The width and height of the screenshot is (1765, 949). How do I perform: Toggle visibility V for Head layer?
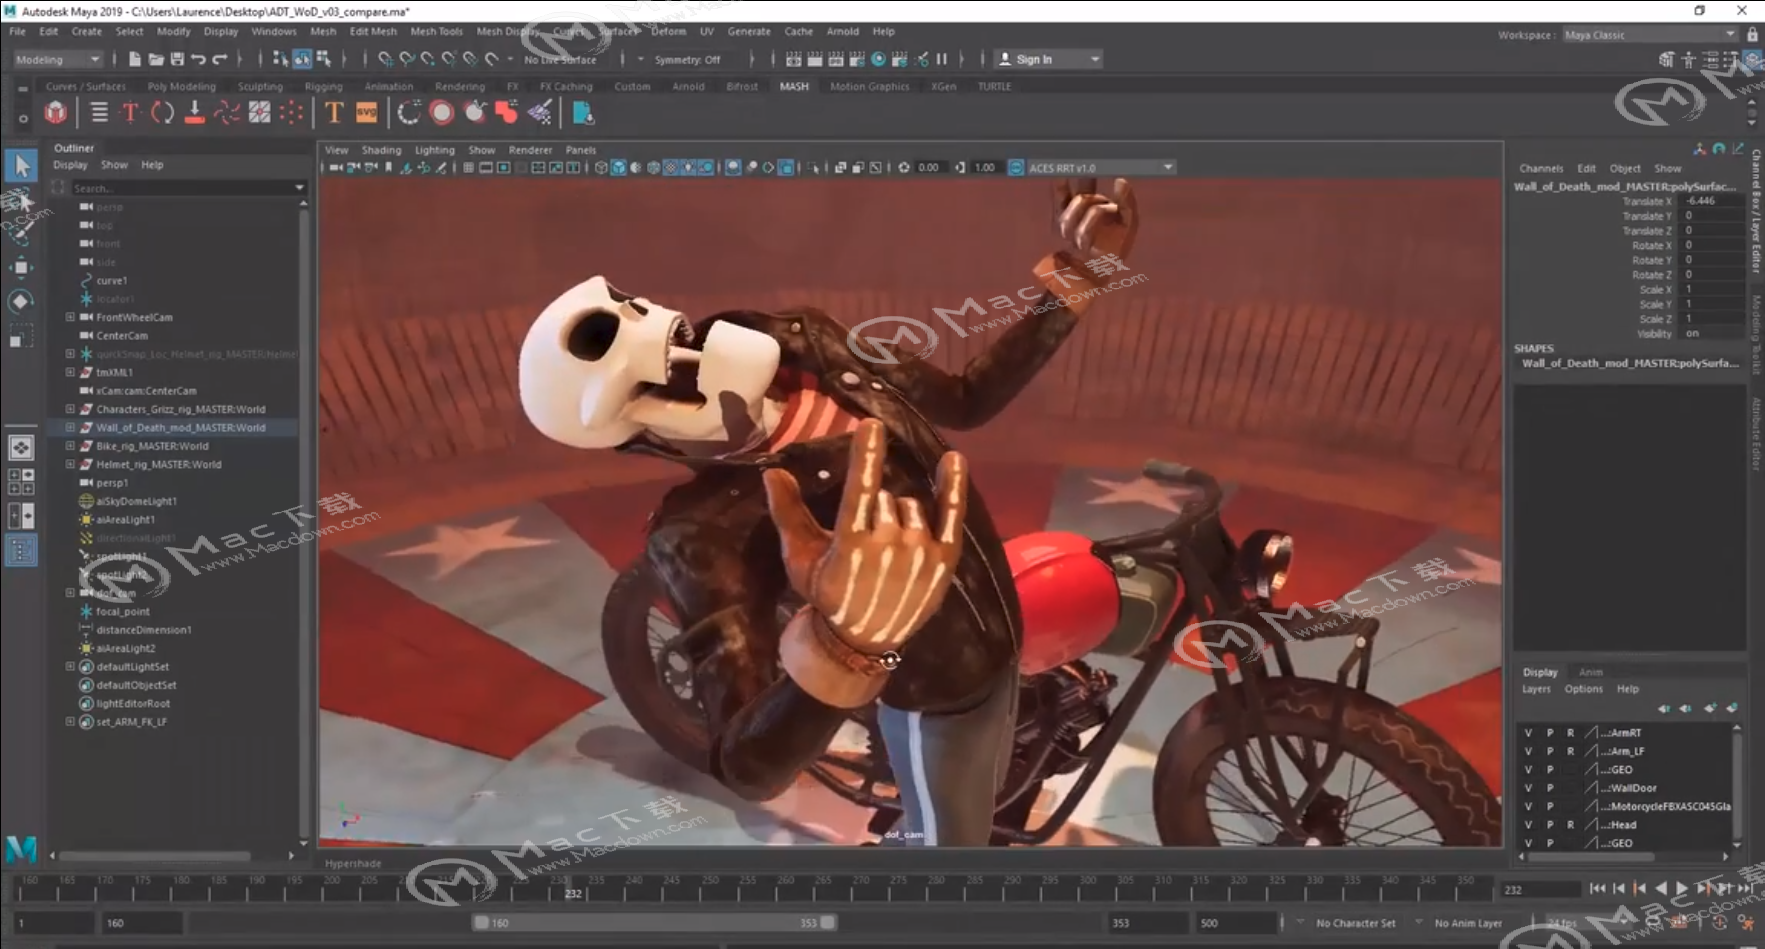coord(1528,825)
